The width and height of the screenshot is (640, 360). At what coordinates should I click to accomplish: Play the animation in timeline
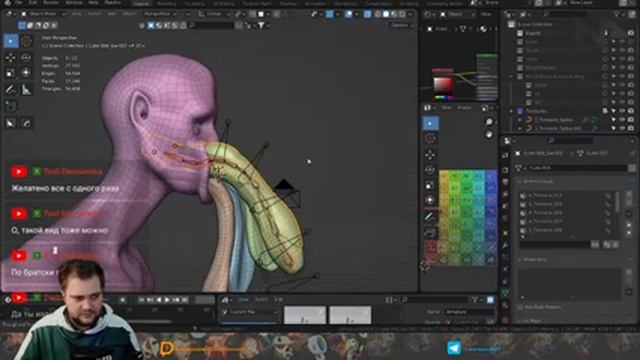point(167,300)
